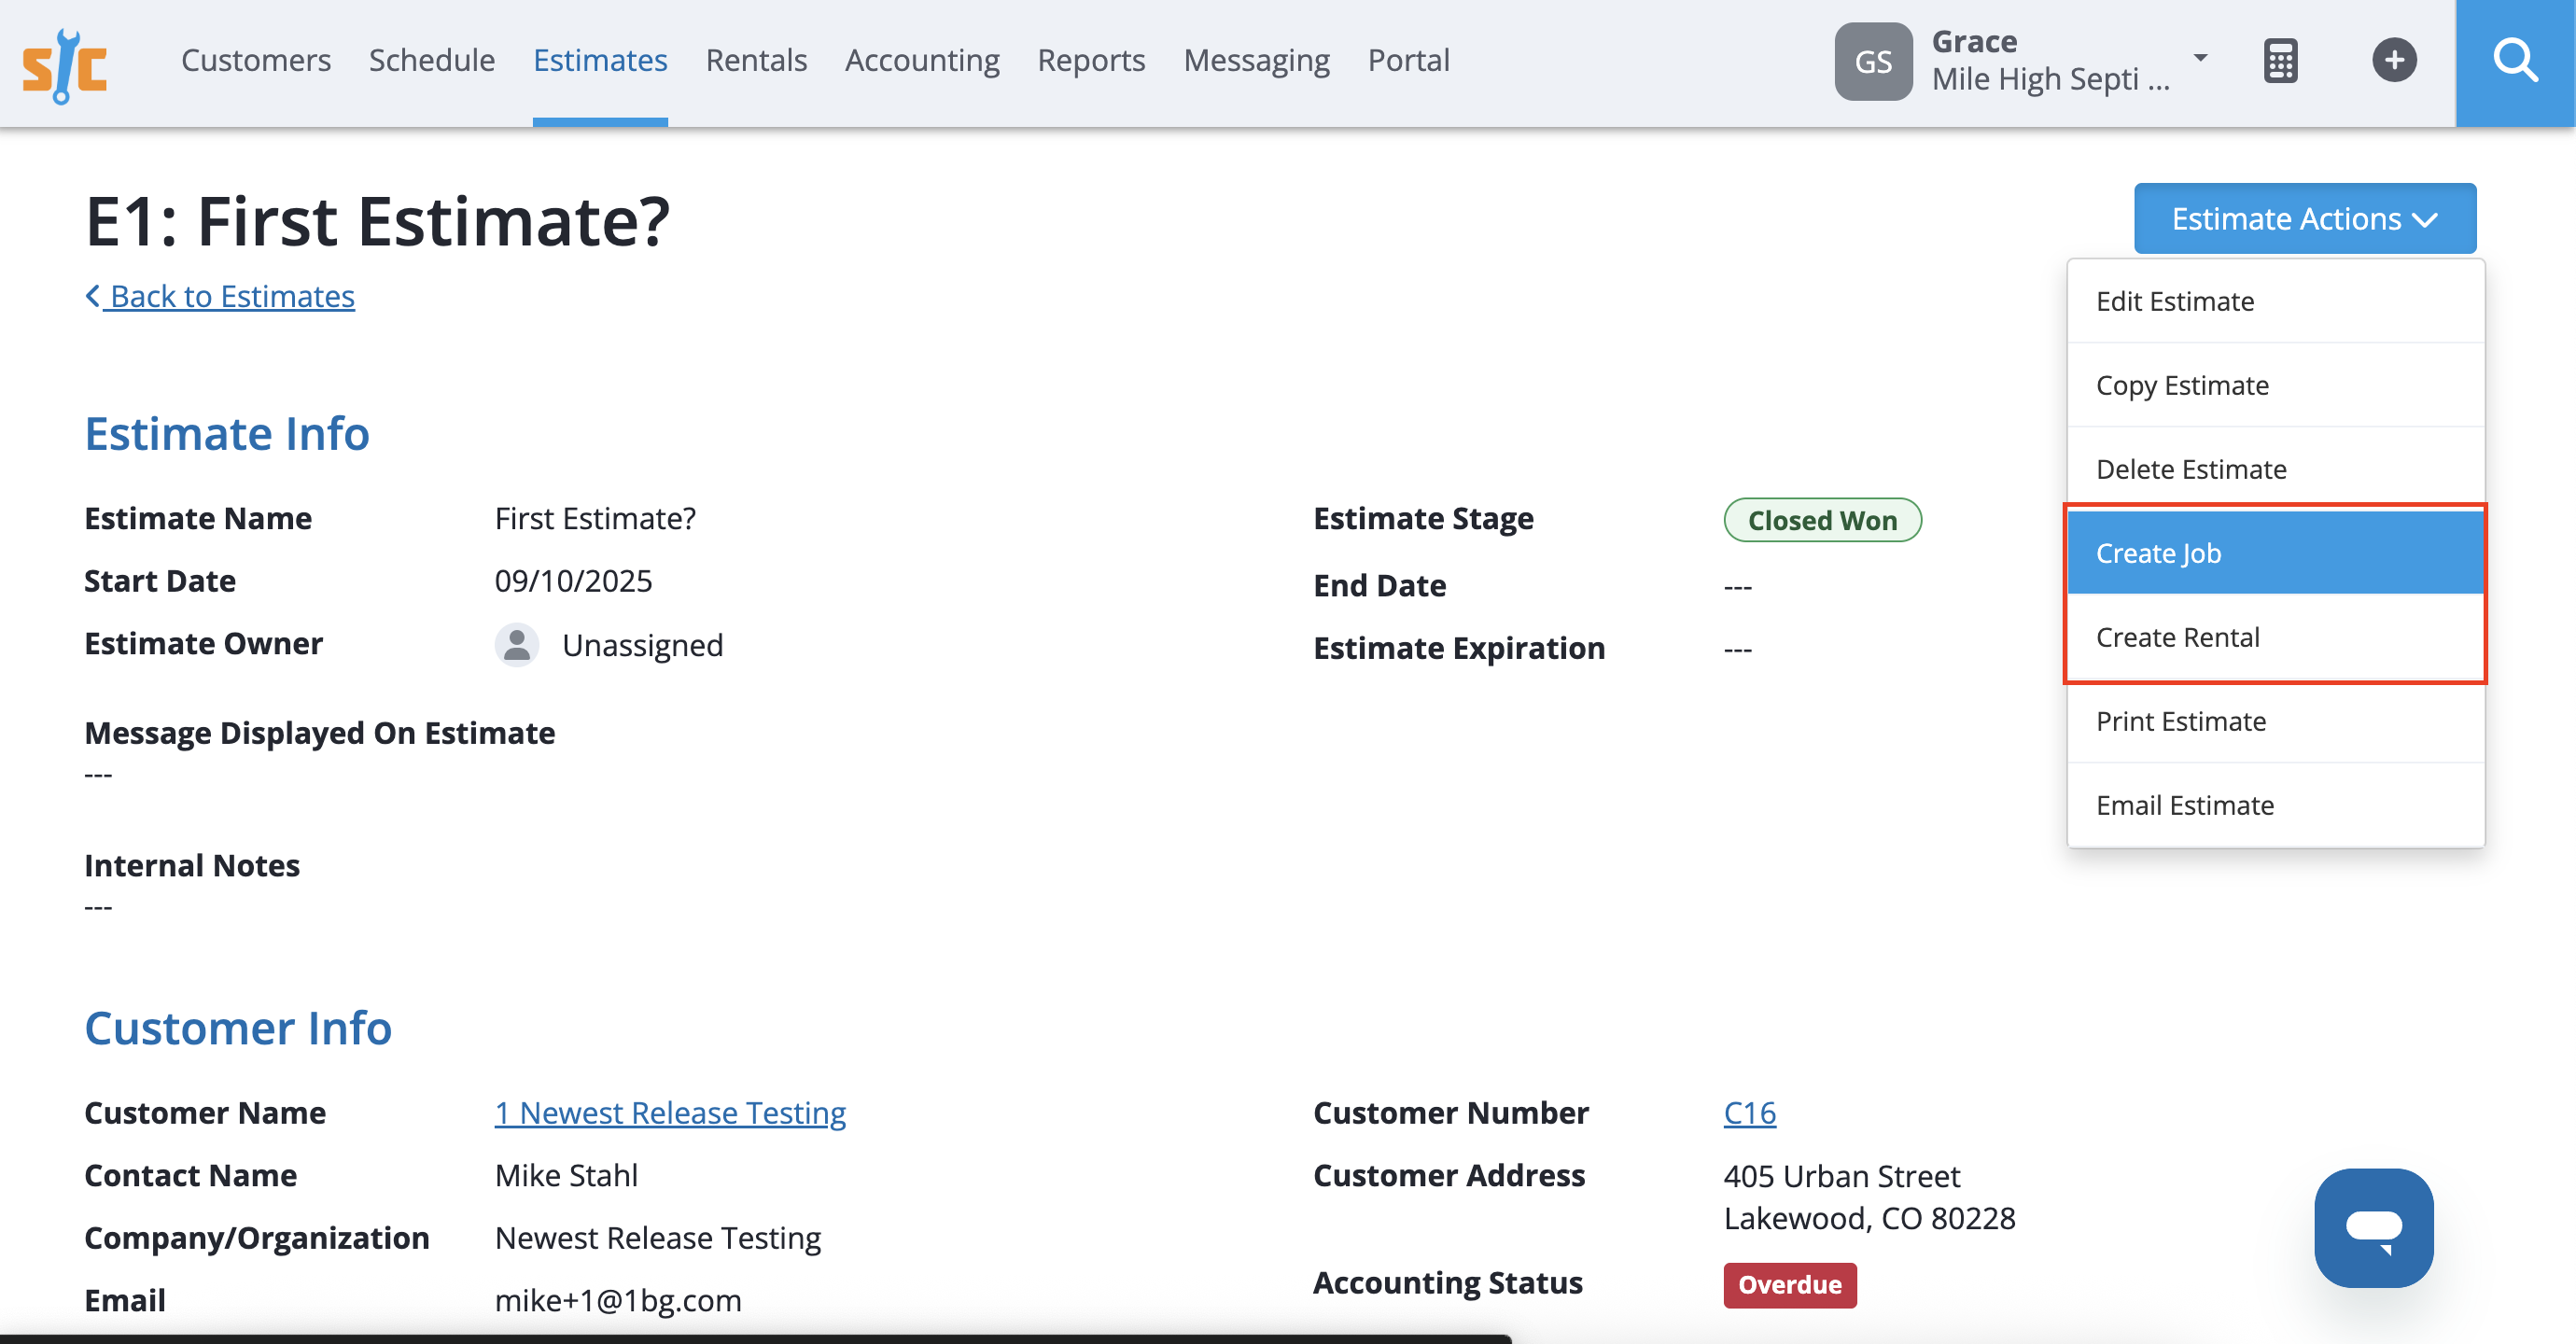The height and width of the screenshot is (1344, 2576).
Task: Go to the Accounting tab
Action: tap(922, 60)
